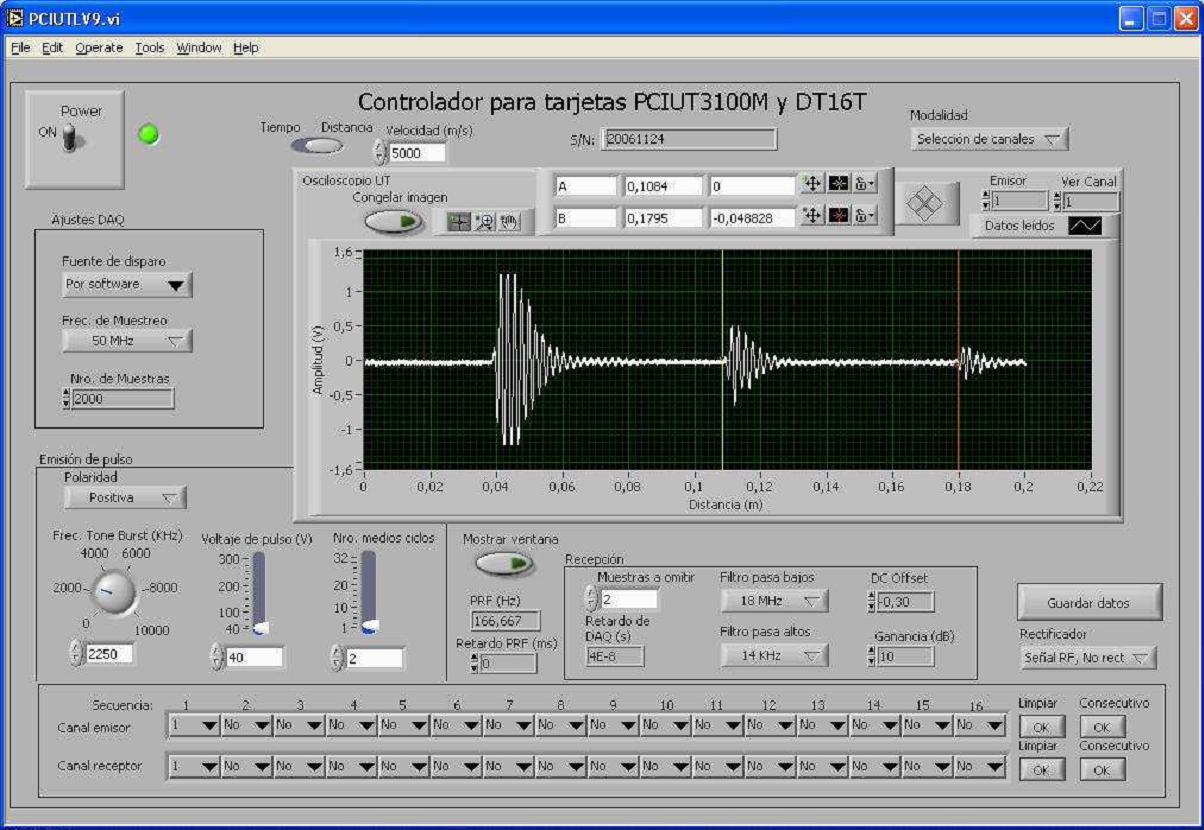Click cursor A lock icon
The image size is (1204, 830).
tap(864, 185)
